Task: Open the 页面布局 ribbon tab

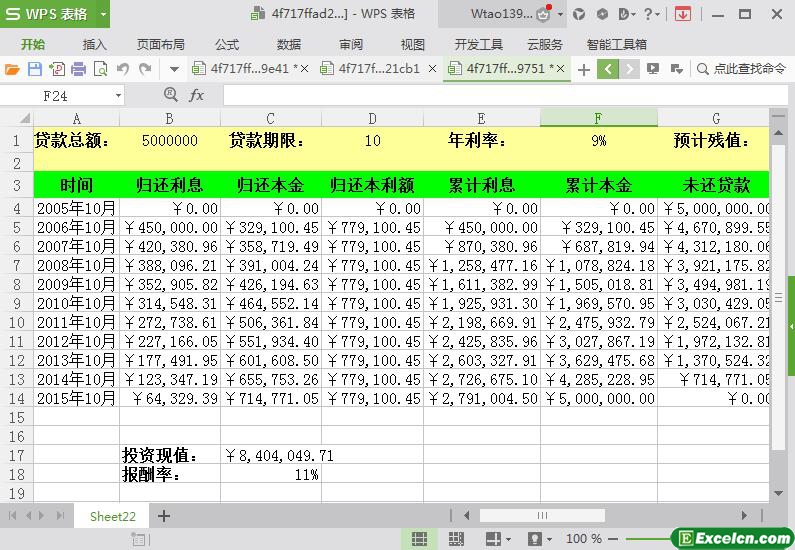Action: coord(160,45)
